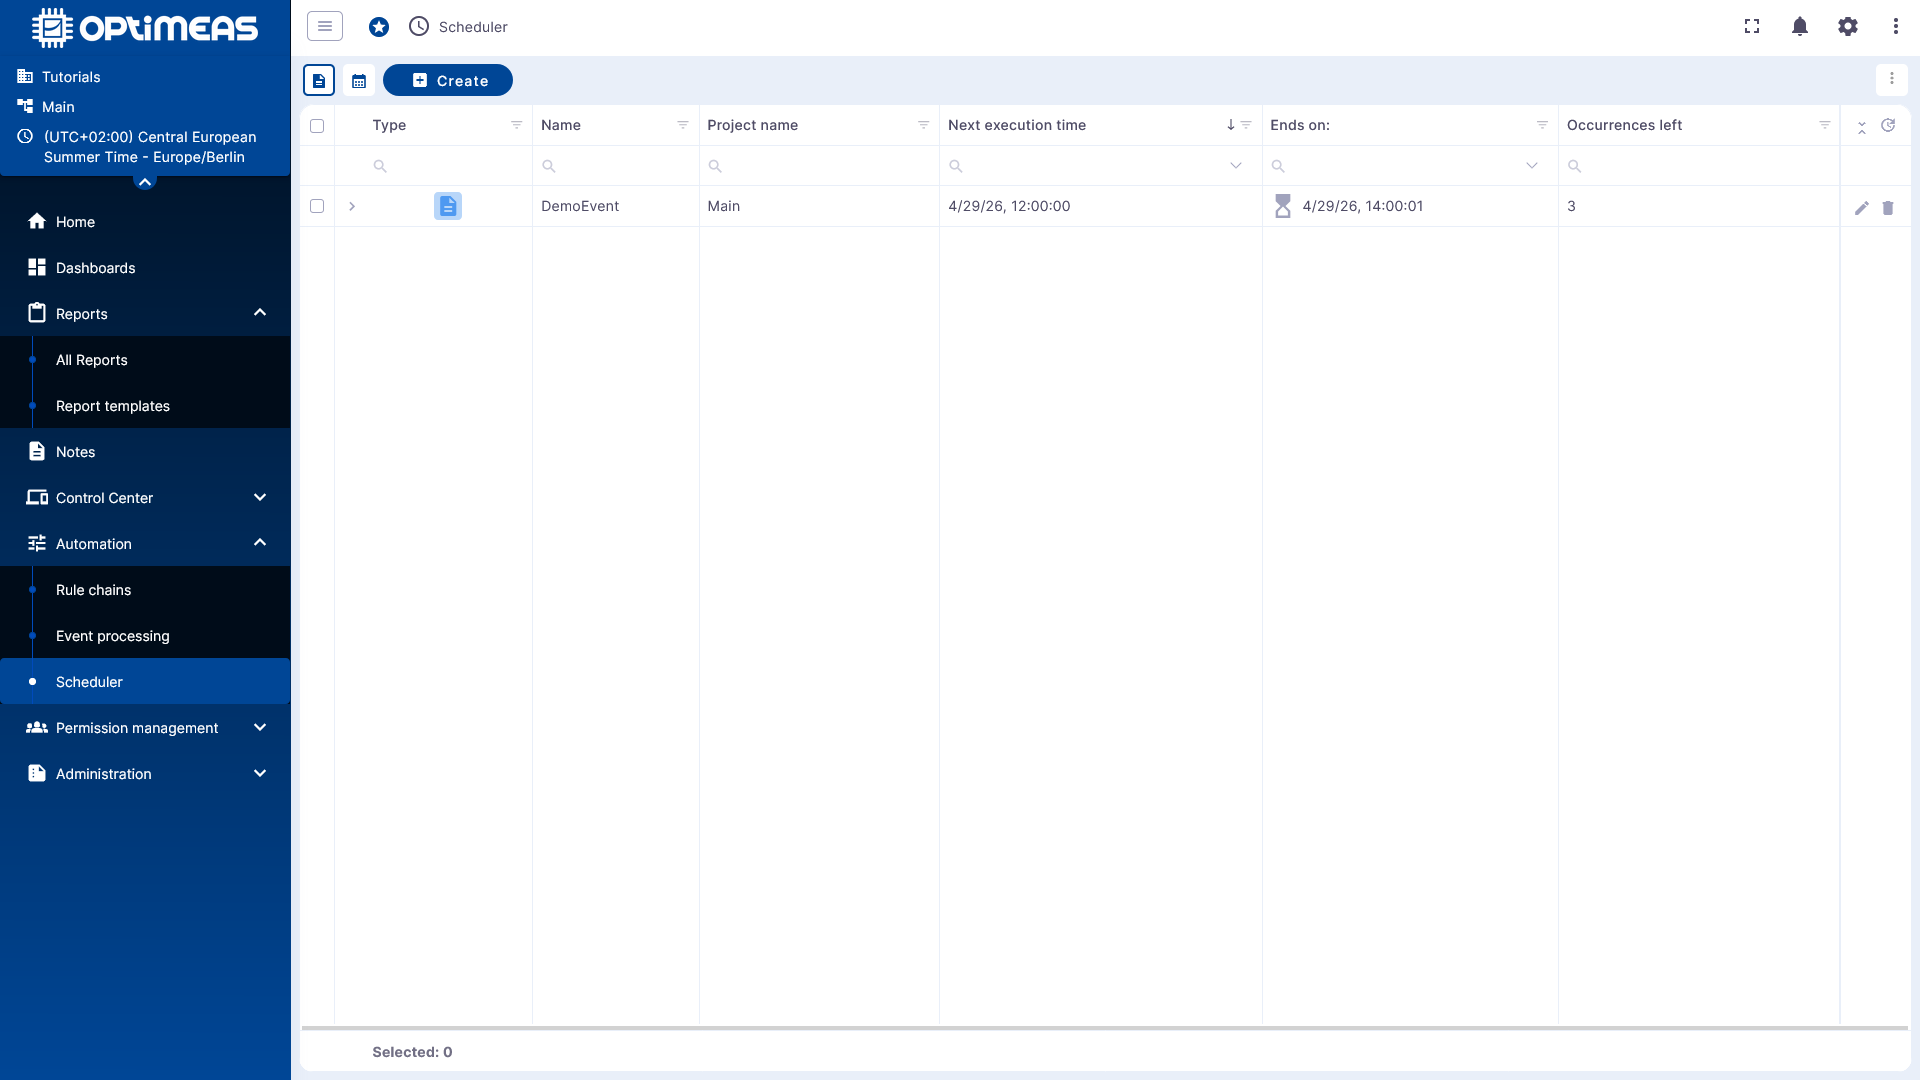
Task: Open the grid toolbar more-options menu
Action: (x=1892, y=79)
